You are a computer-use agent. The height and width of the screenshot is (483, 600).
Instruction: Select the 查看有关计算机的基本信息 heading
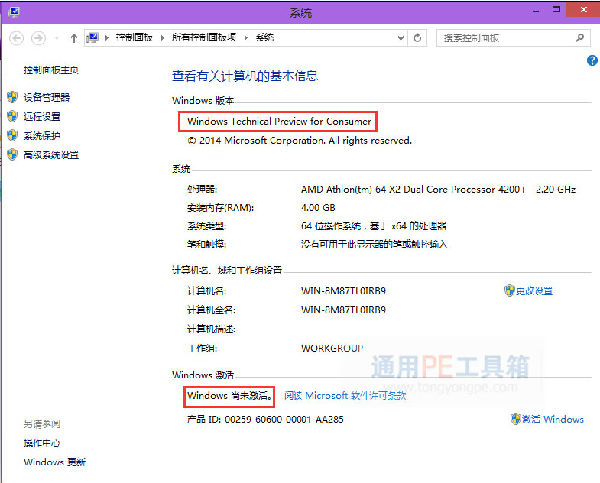[x=245, y=76]
